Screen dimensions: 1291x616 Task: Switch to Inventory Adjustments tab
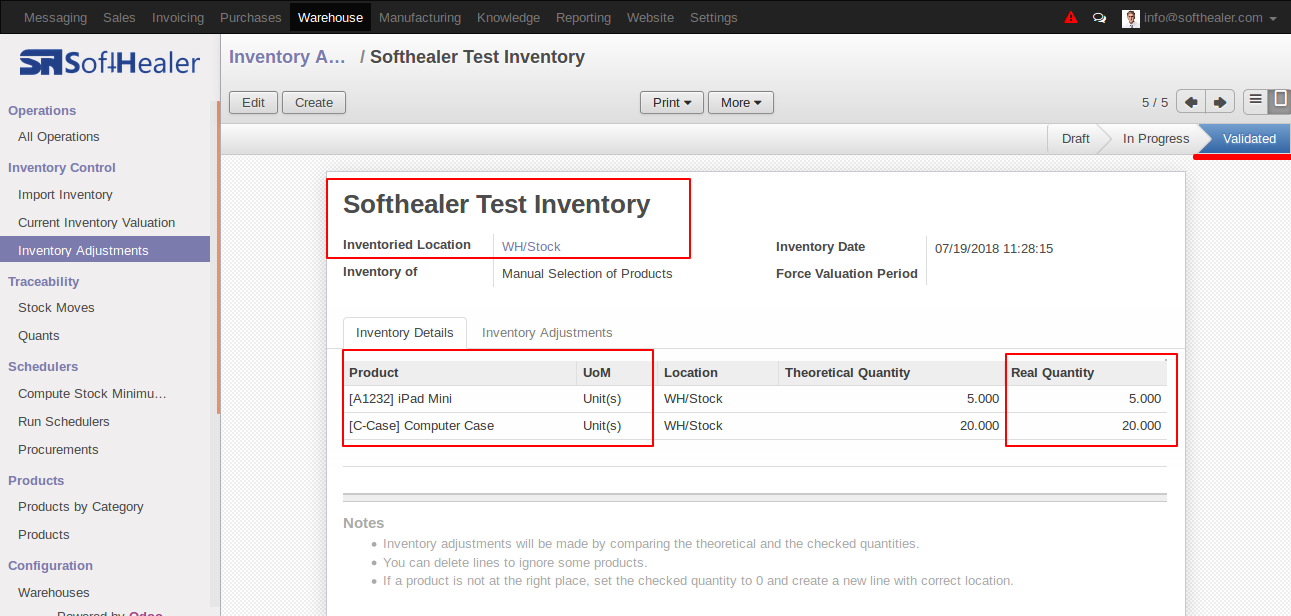(547, 333)
